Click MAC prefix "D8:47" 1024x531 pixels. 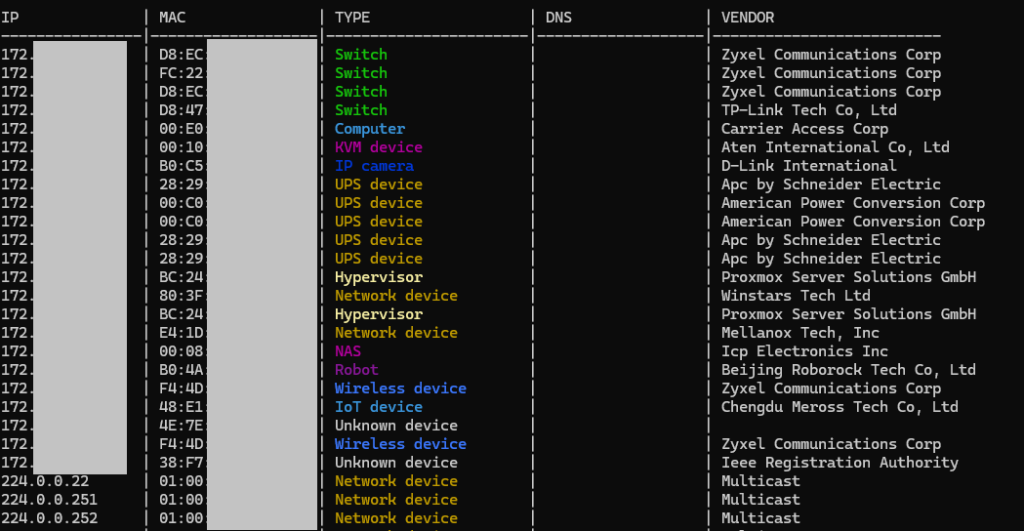pyautogui.click(x=182, y=110)
